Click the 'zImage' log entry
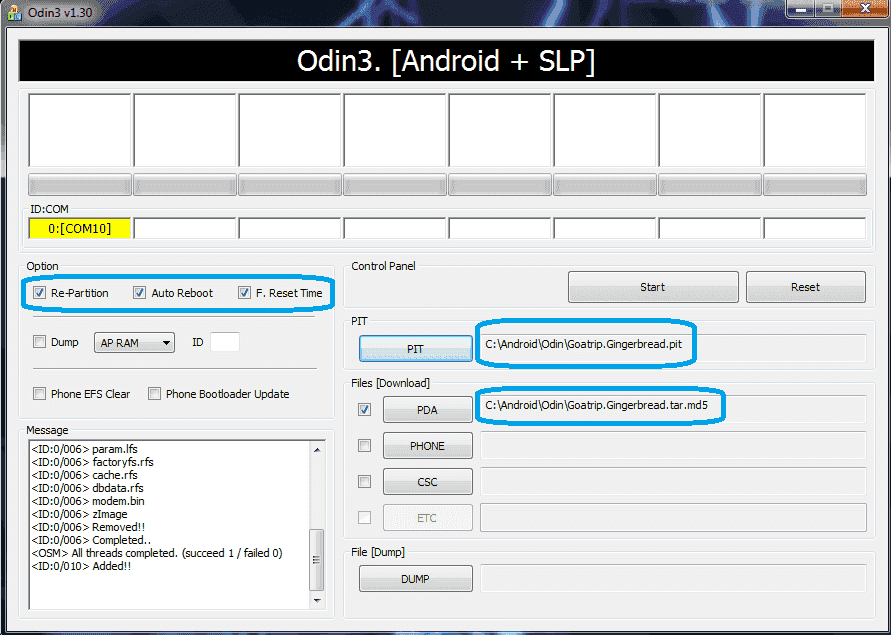This screenshot has height=635, width=891. point(80,514)
